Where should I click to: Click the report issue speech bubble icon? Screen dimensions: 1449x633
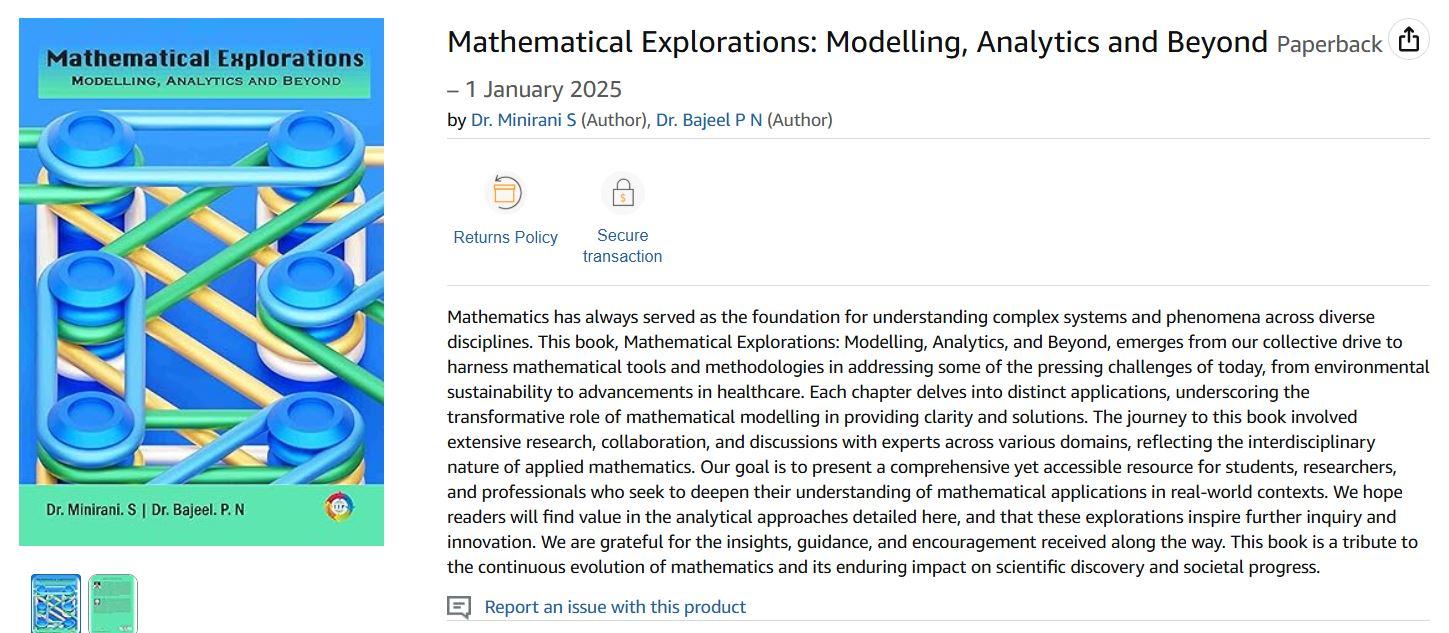coord(459,607)
